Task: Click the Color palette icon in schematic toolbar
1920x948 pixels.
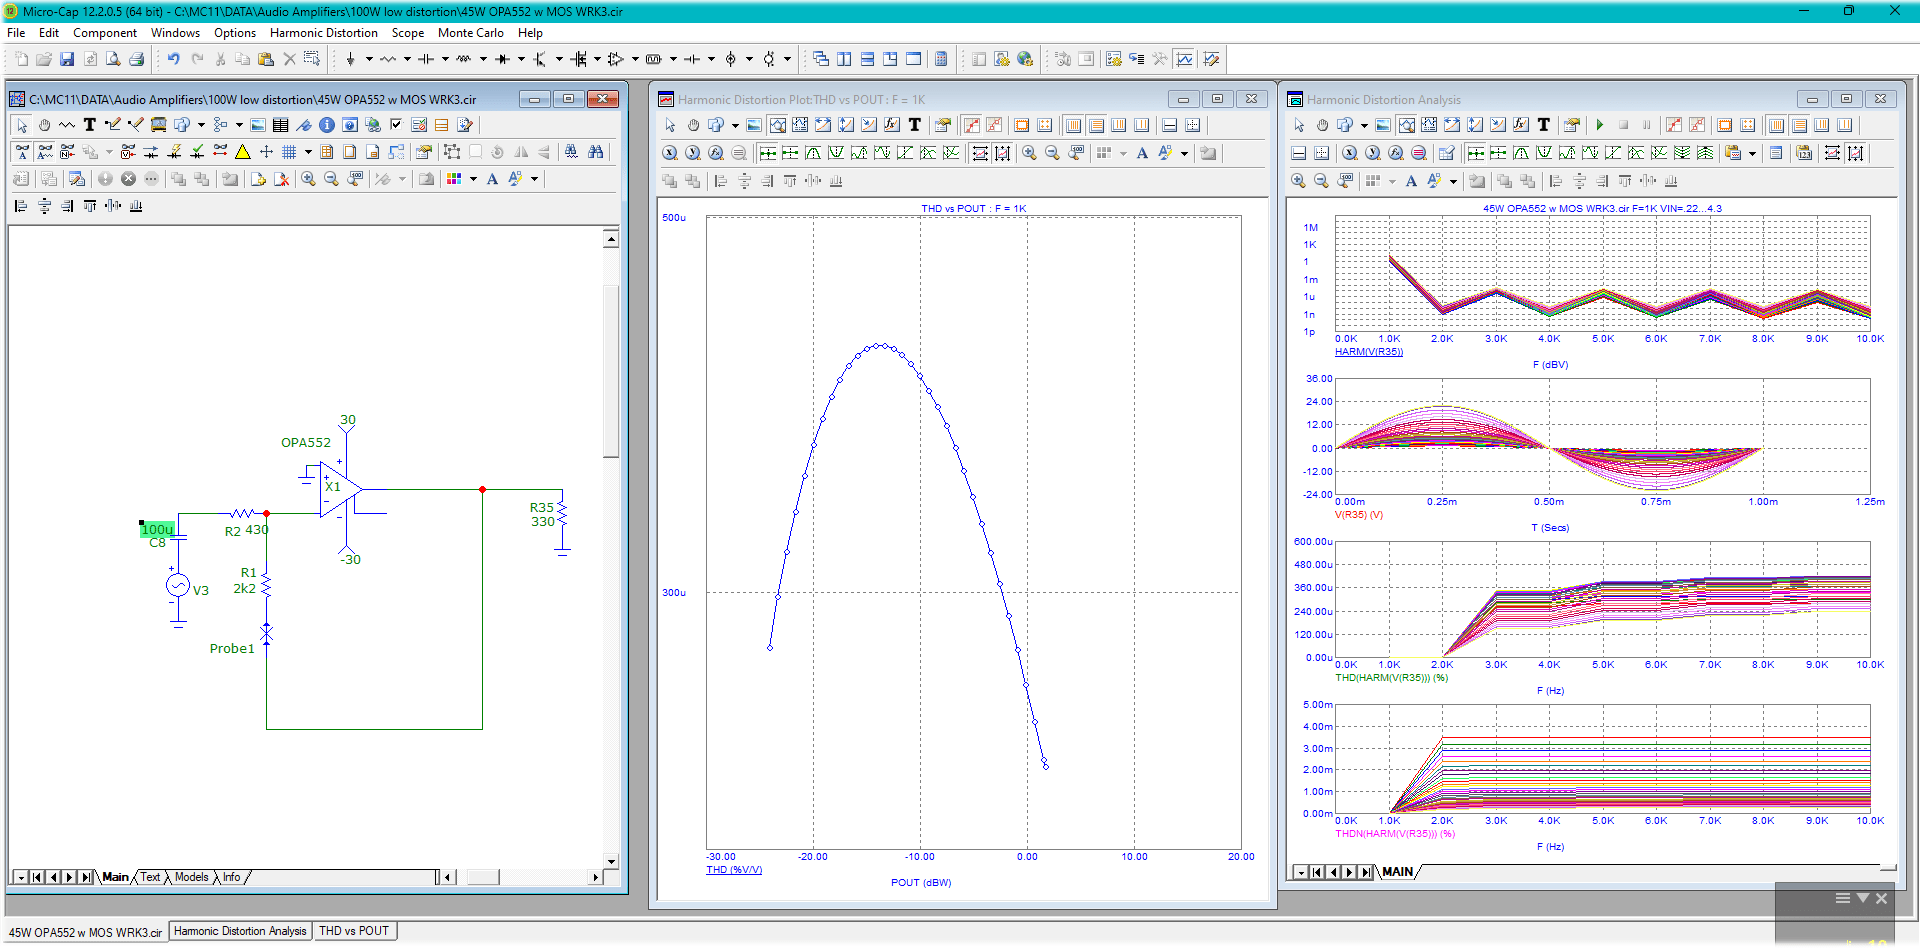Action: [455, 179]
